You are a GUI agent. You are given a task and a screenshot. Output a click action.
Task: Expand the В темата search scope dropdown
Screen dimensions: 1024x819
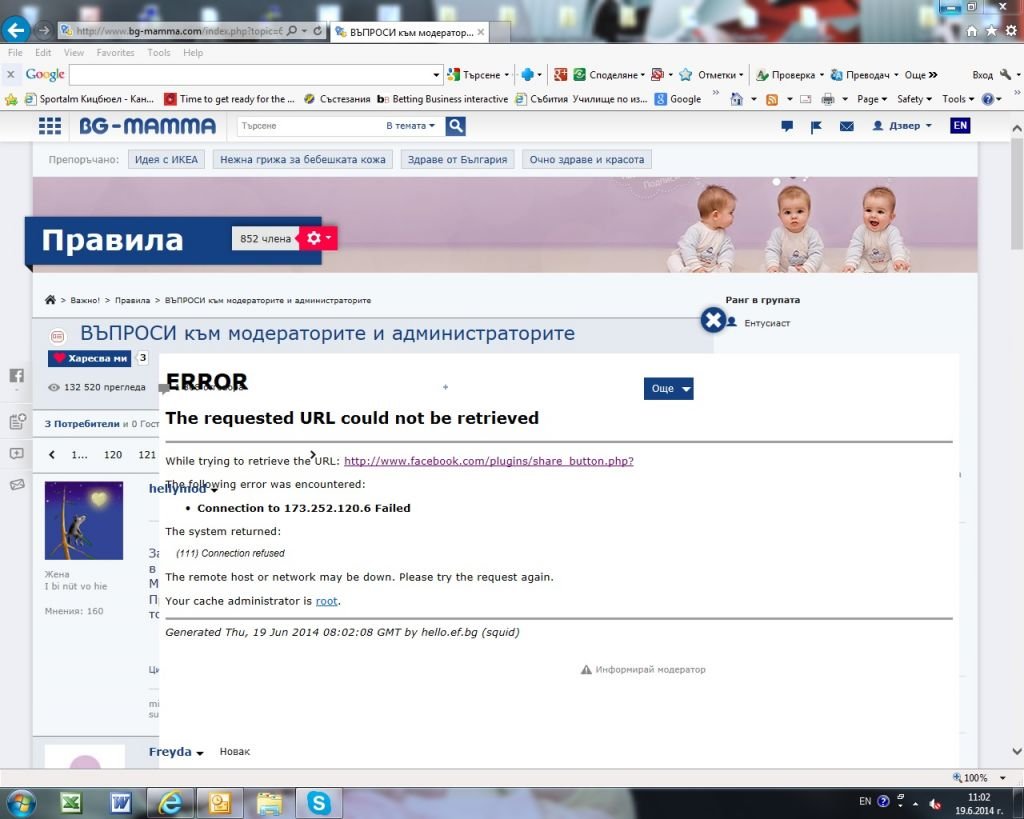410,125
